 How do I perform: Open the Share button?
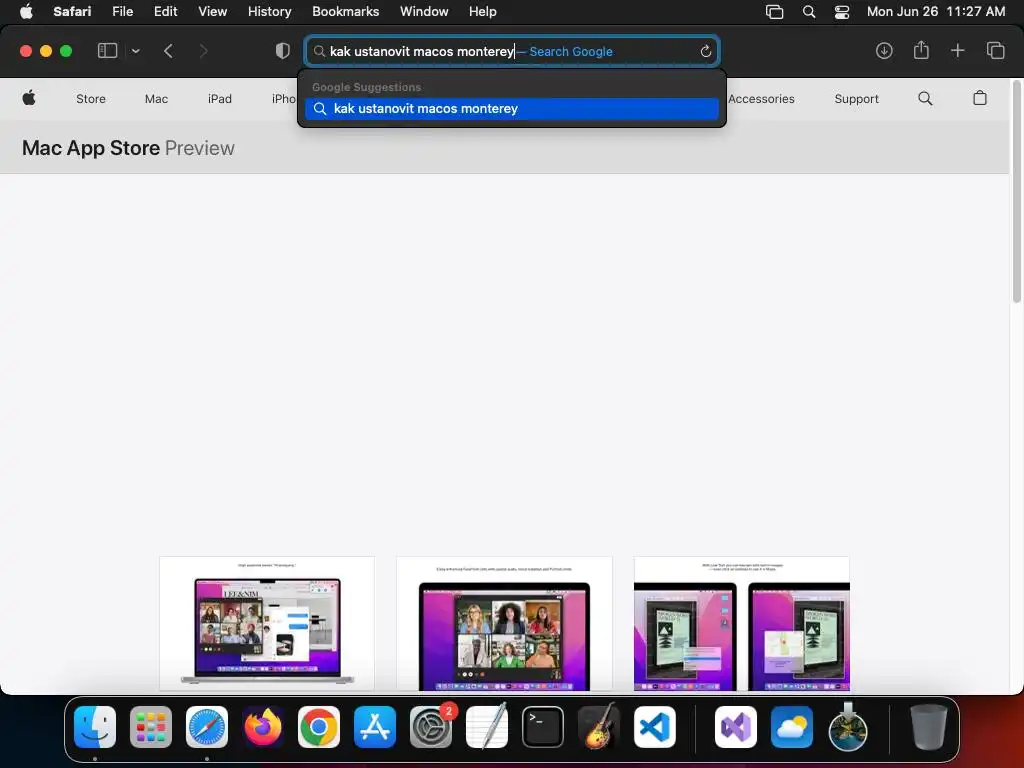click(x=921, y=50)
